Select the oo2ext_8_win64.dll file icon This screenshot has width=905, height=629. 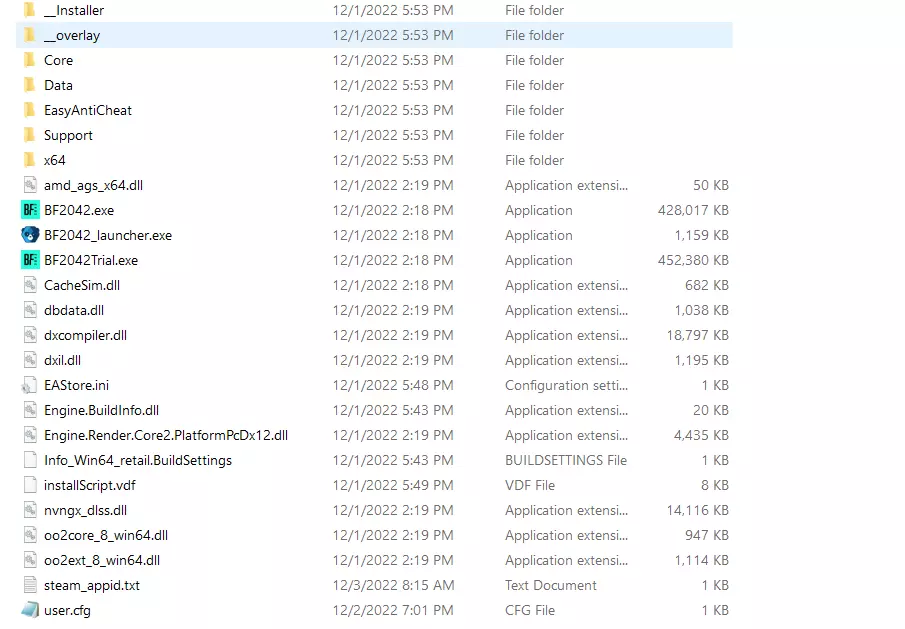(30, 560)
